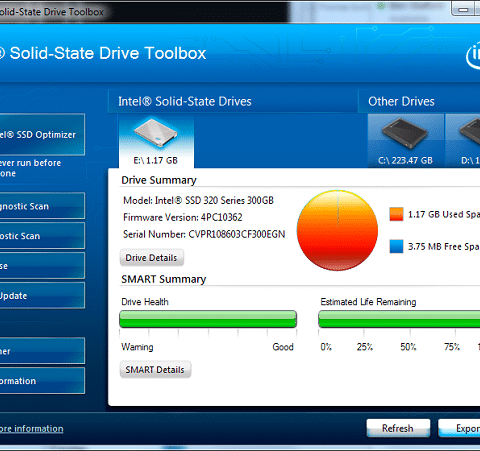Viewport: 480px width, 451px height.
Task: Click the Drive Health progress bar
Action: 208,319
